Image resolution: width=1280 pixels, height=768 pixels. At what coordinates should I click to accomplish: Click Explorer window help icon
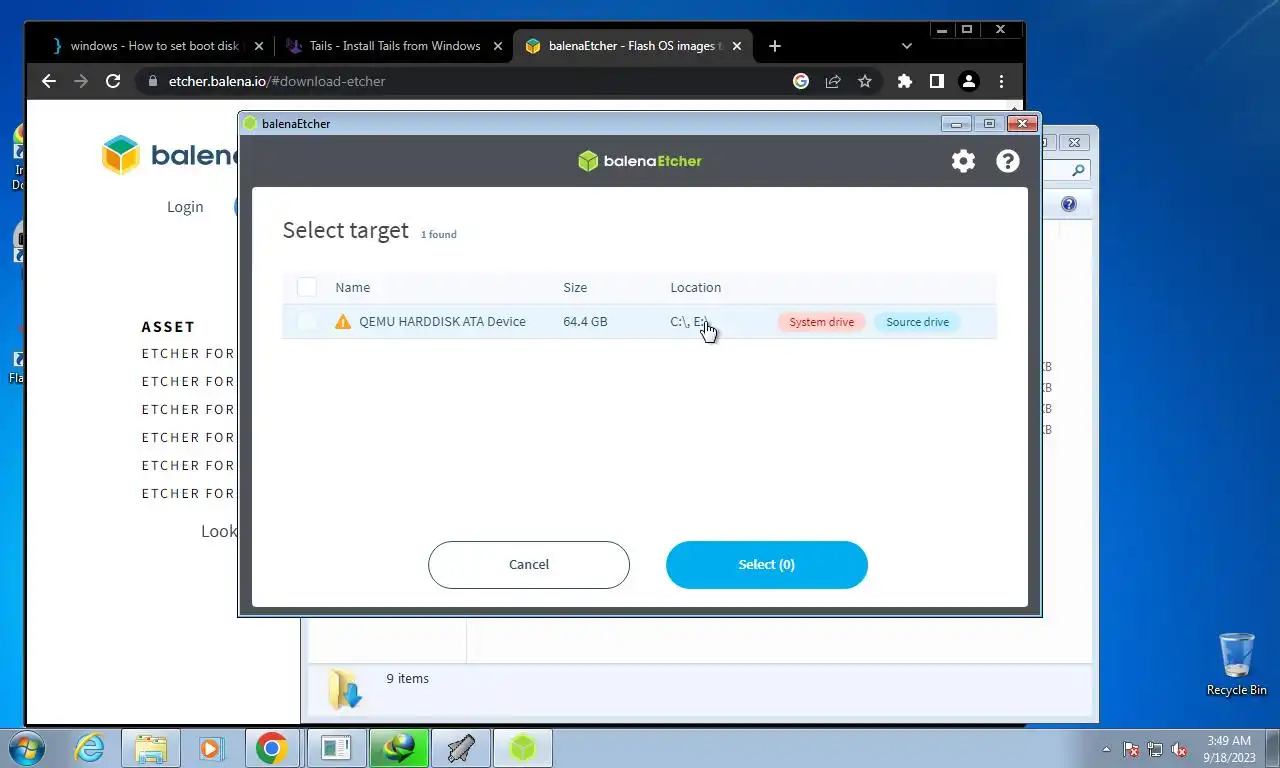[x=1069, y=204]
